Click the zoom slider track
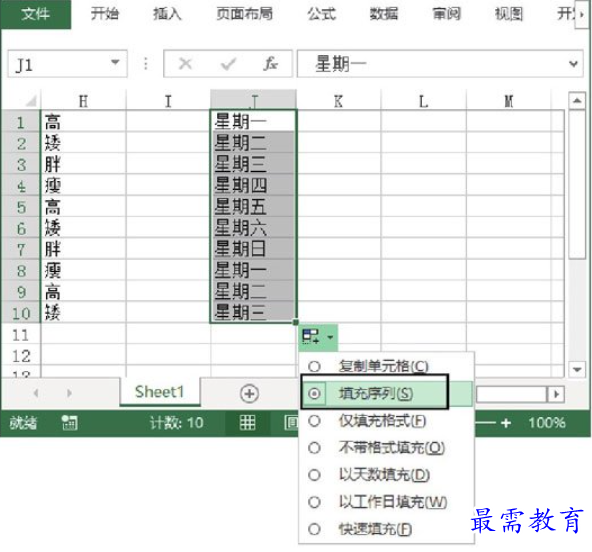 click(485, 422)
